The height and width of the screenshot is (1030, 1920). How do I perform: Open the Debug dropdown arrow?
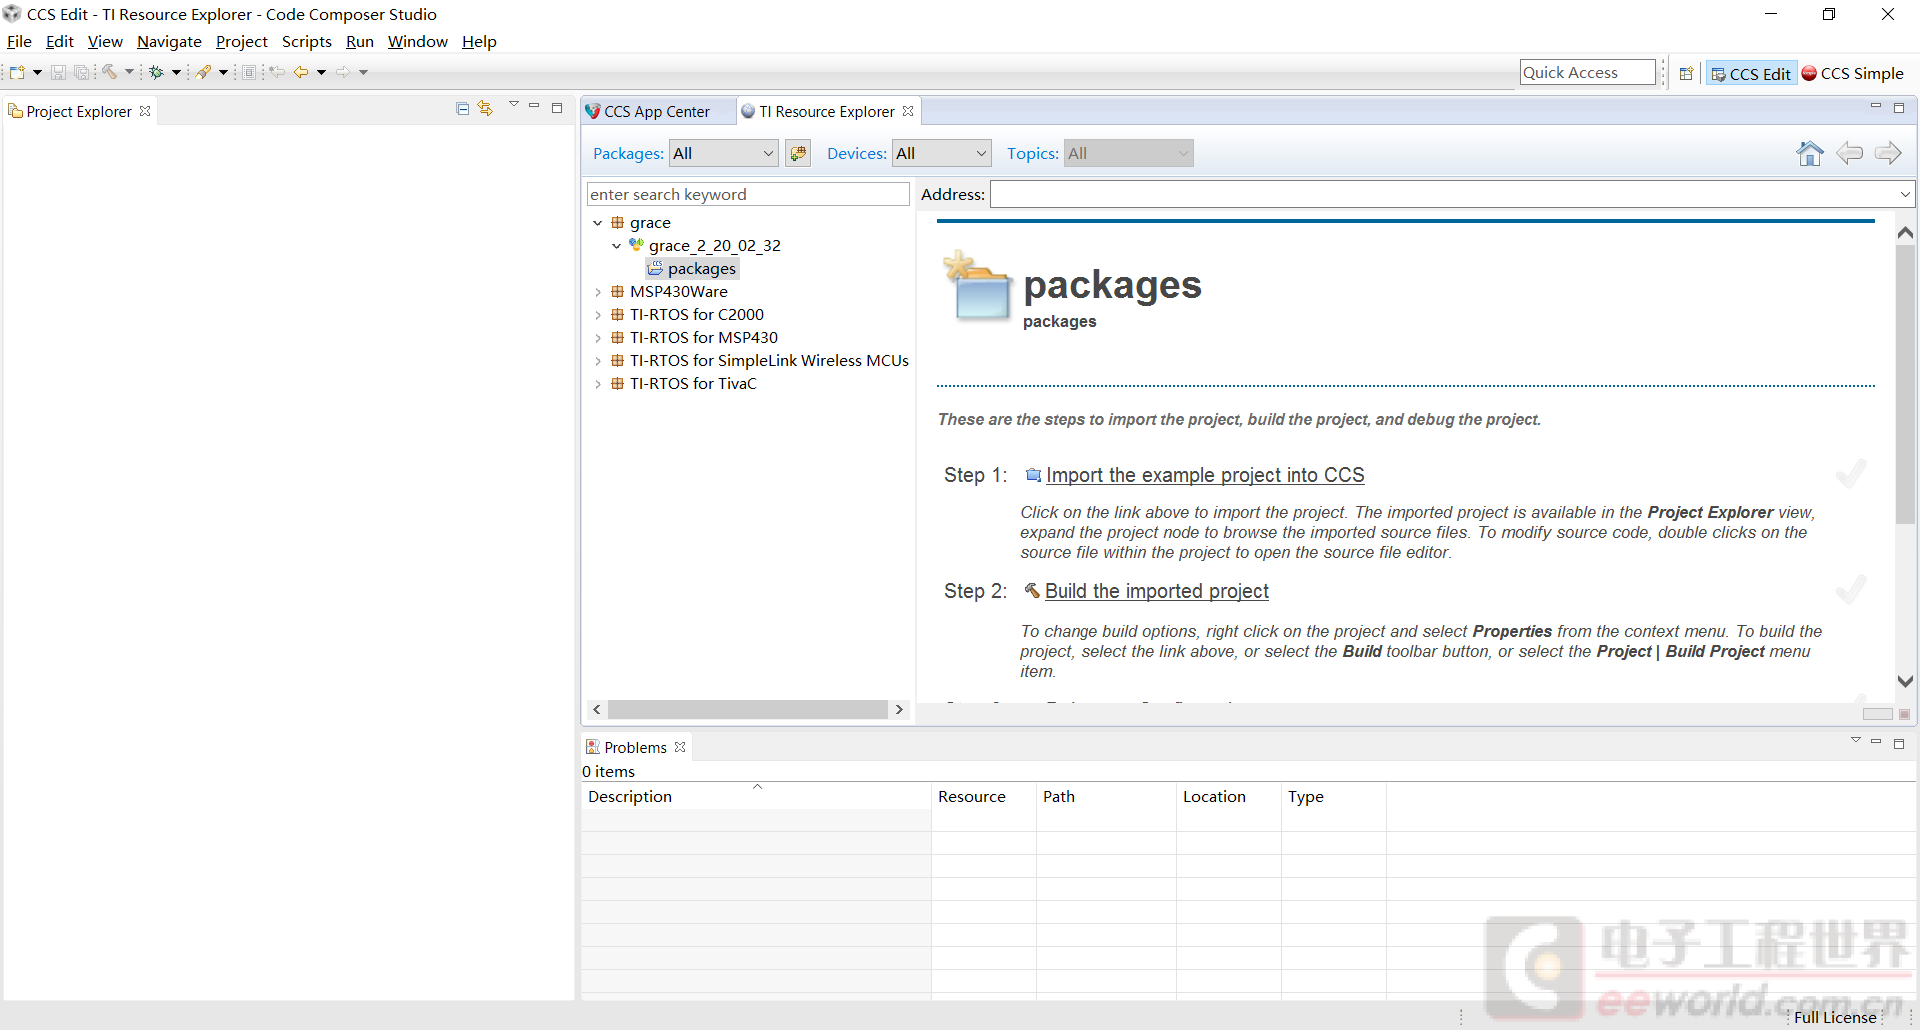(x=176, y=72)
